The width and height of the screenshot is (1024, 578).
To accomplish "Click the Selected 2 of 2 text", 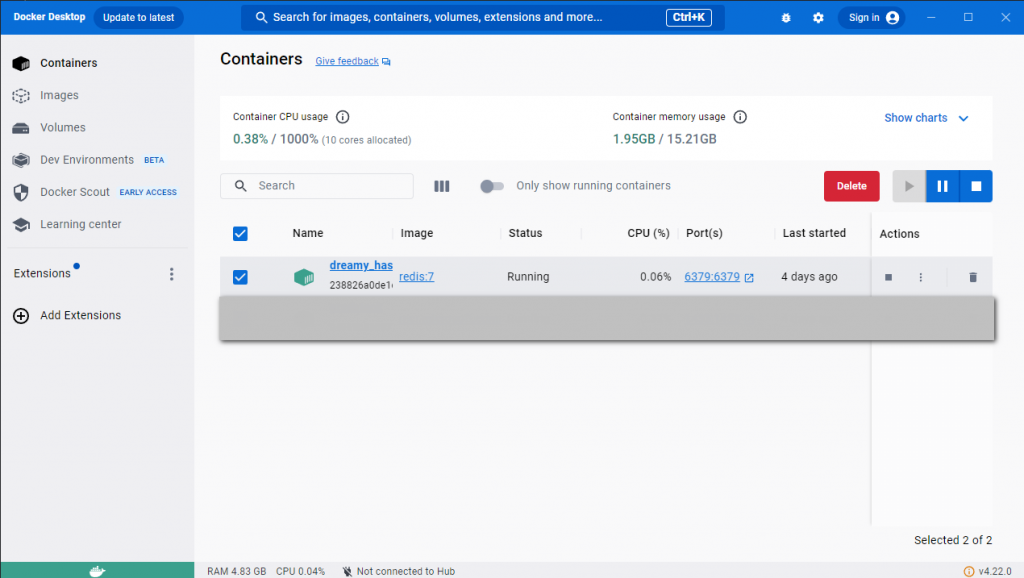I will (x=953, y=540).
